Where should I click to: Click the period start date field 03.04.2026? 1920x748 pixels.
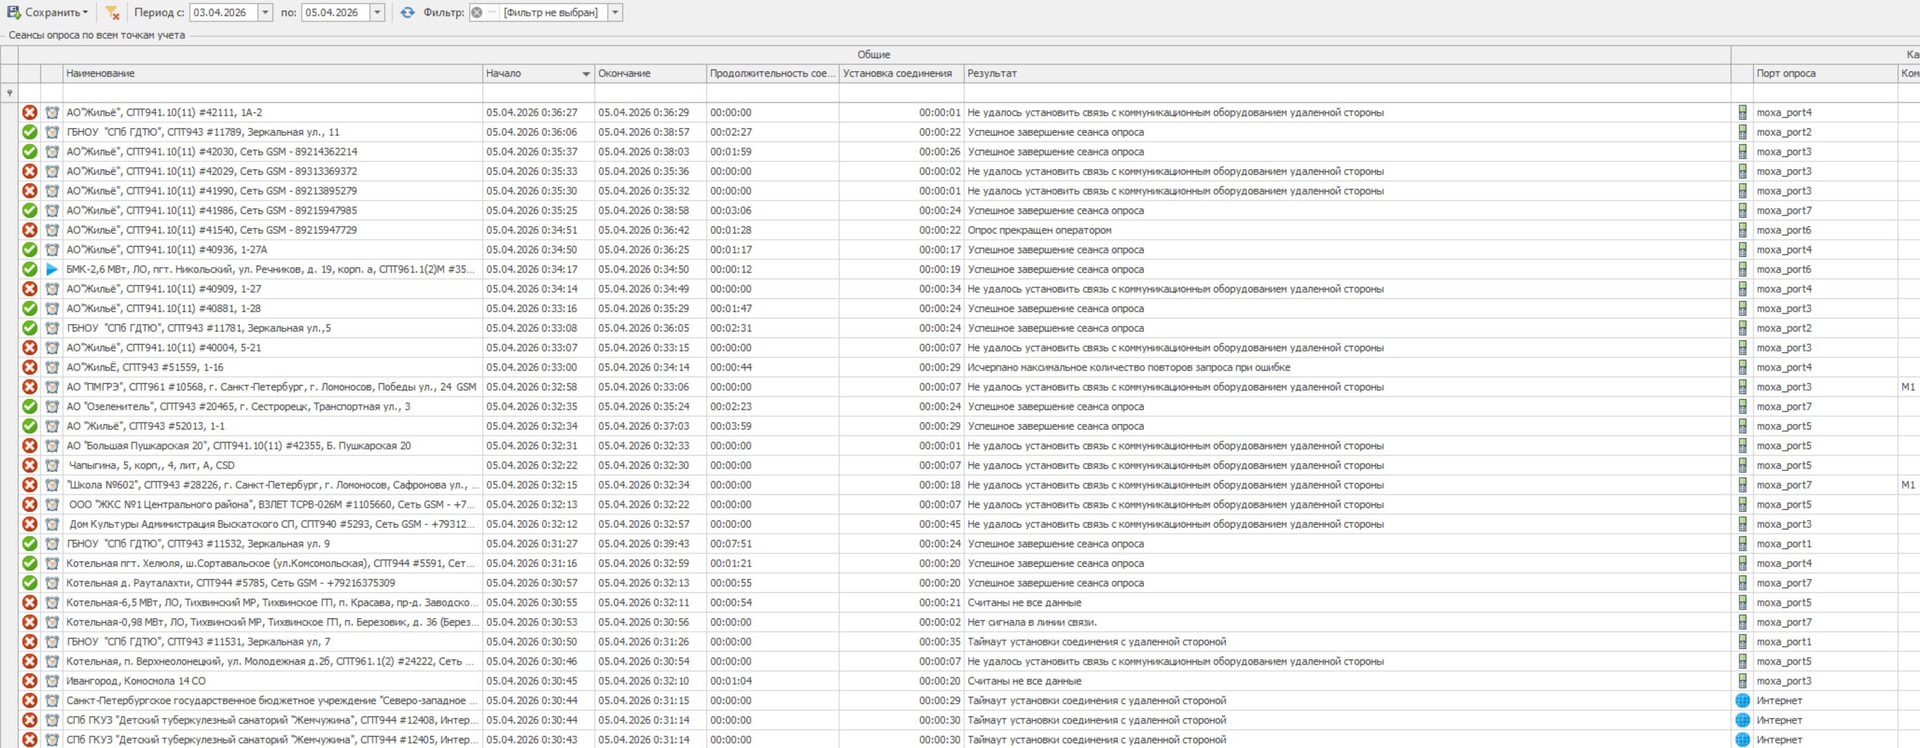click(222, 13)
